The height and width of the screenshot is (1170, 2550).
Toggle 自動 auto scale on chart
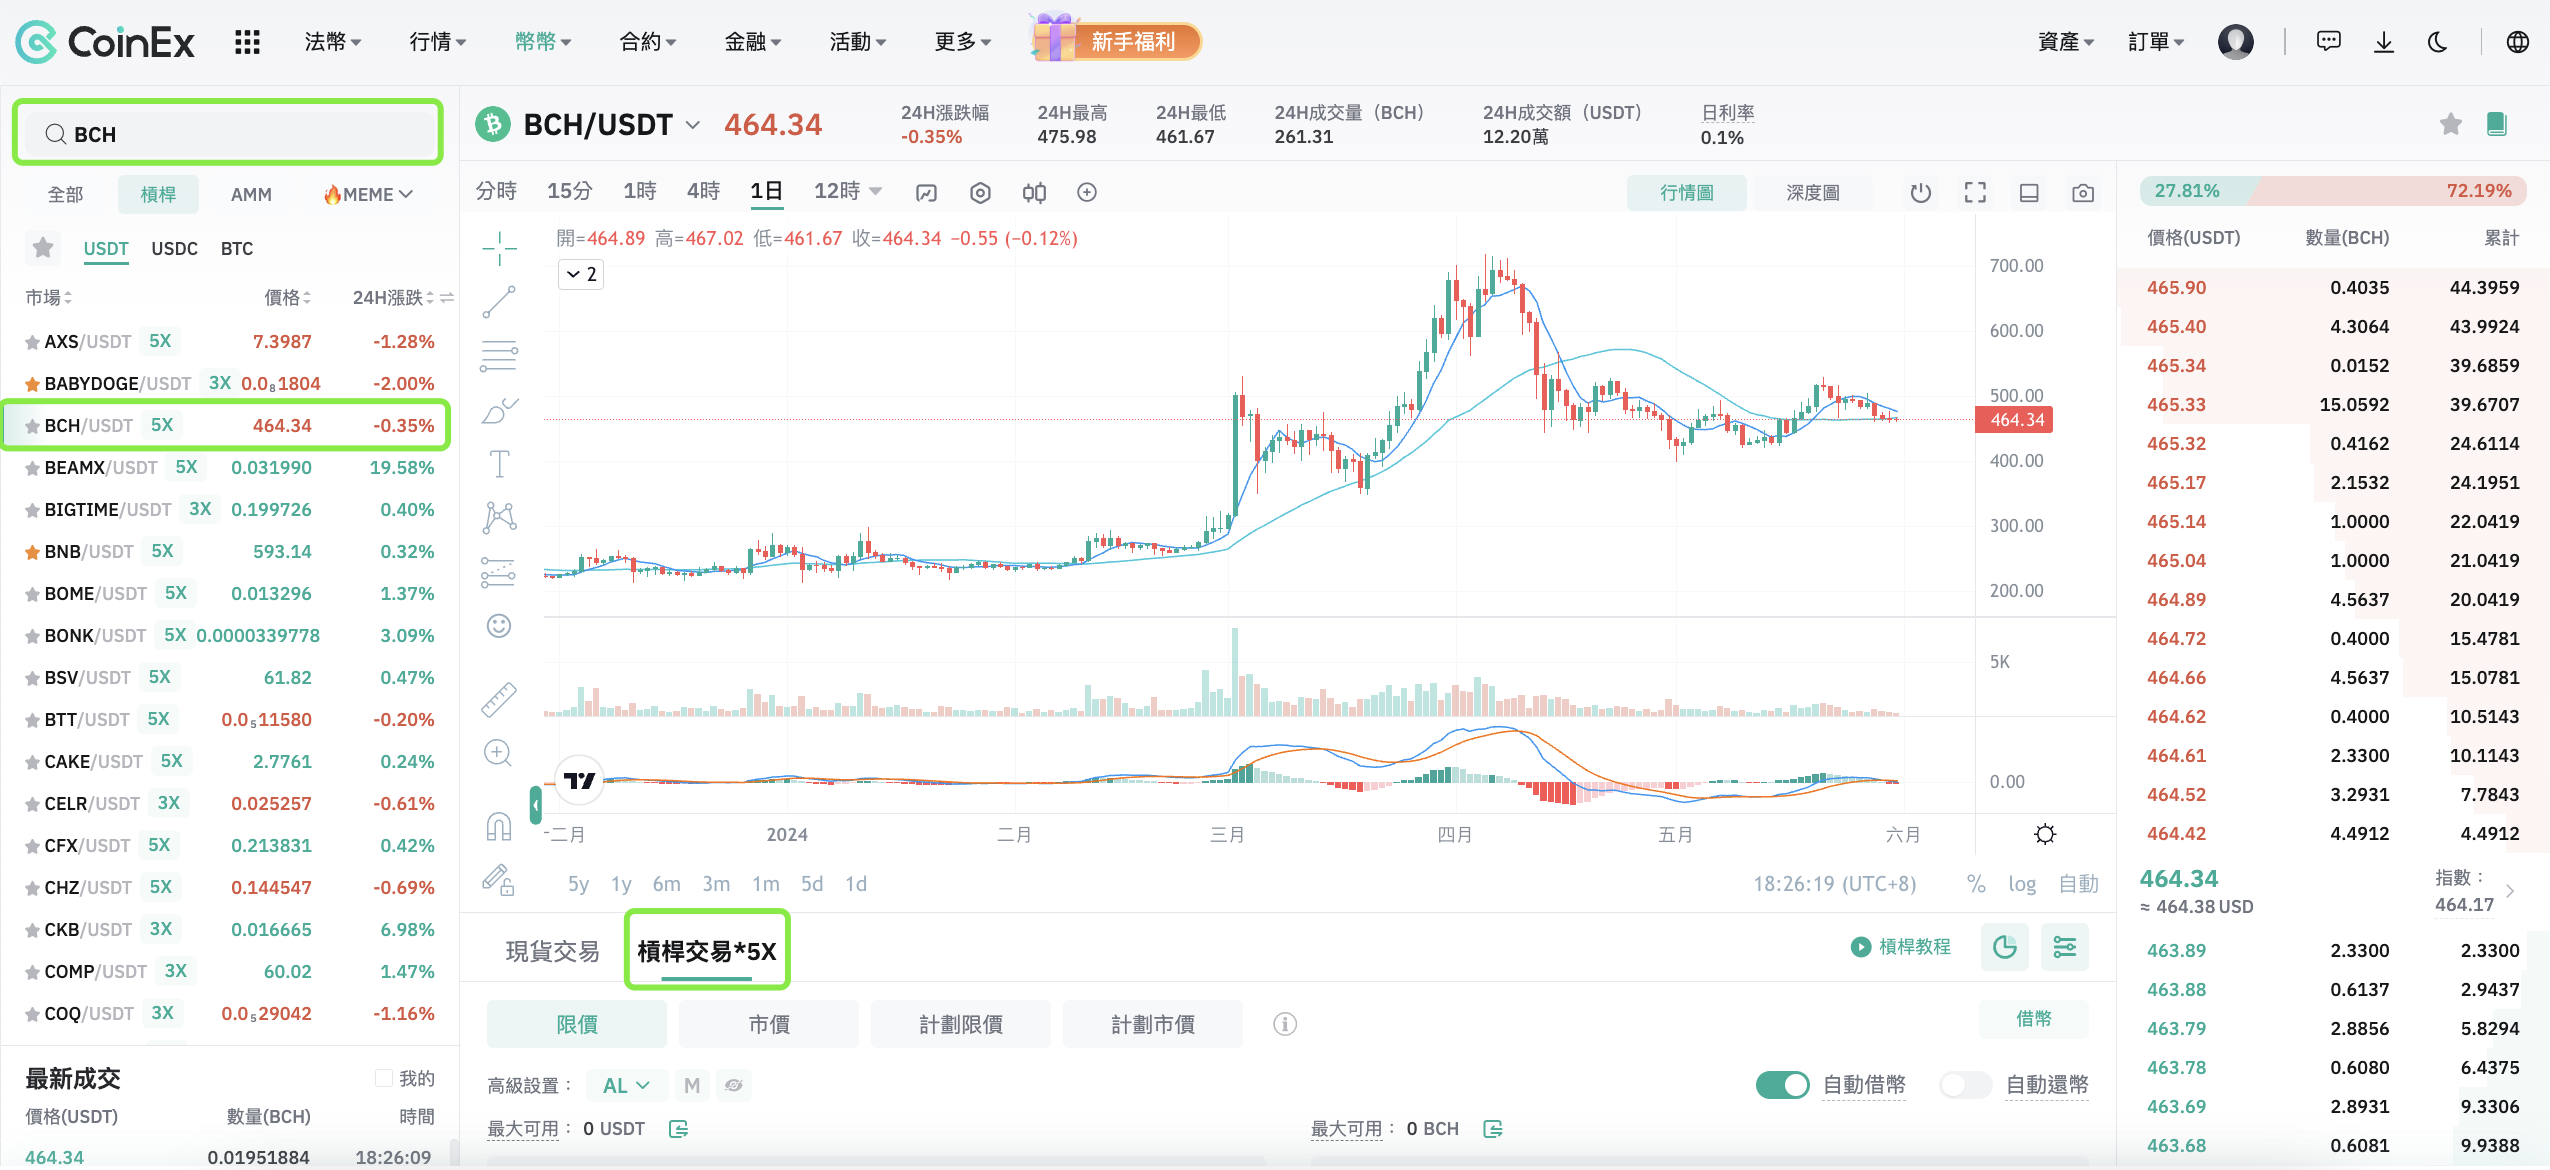click(x=2078, y=884)
